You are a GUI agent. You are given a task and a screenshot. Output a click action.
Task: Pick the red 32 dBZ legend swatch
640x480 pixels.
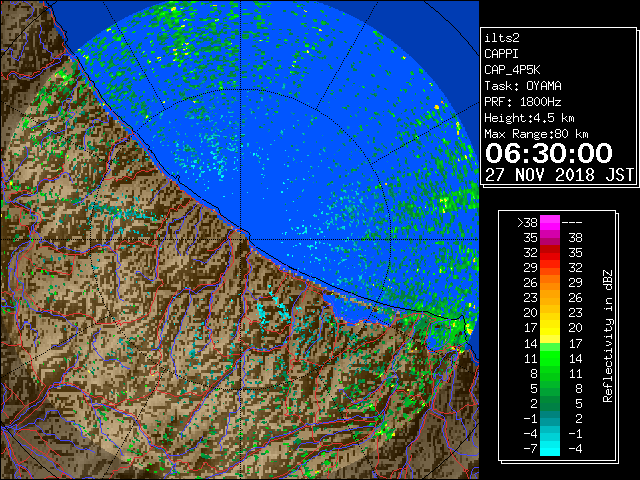[x=550, y=253]
